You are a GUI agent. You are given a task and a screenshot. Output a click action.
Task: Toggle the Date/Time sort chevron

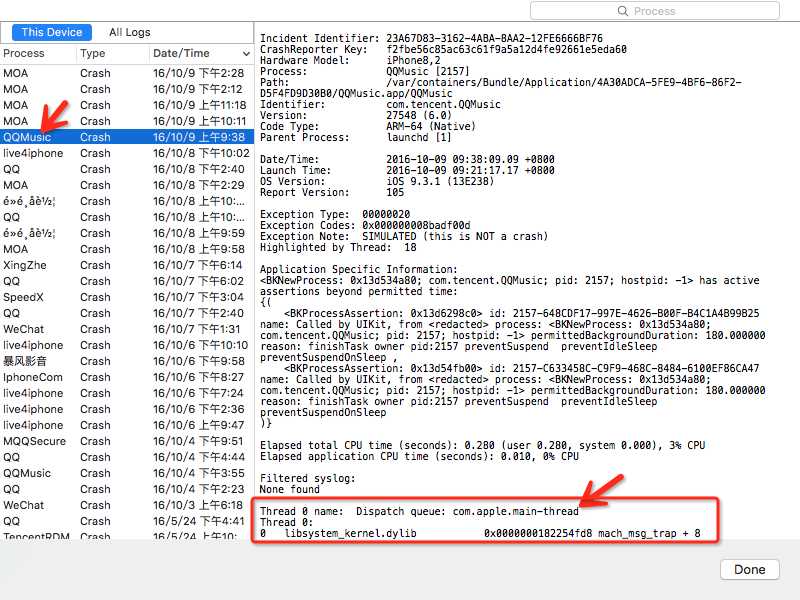pyautogui.click(x=246, y=54)
